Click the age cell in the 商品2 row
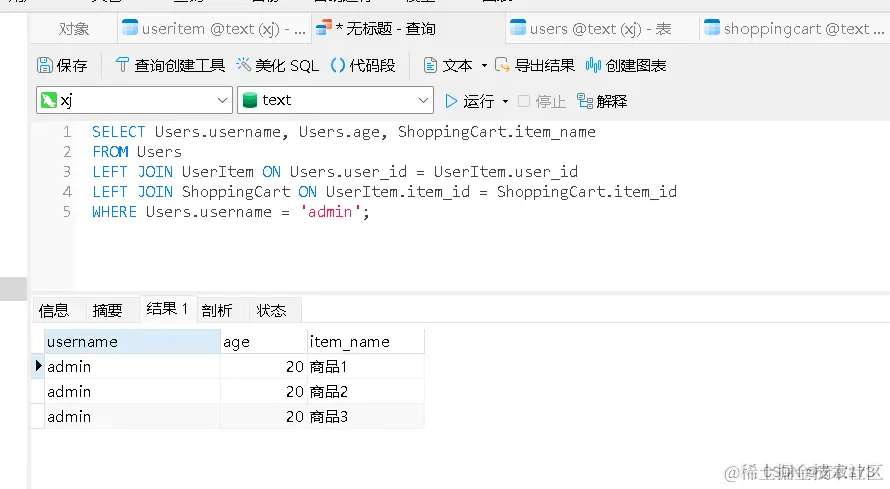Image resolution: width=890 pixels, height=489 pixels. (264, 391)
